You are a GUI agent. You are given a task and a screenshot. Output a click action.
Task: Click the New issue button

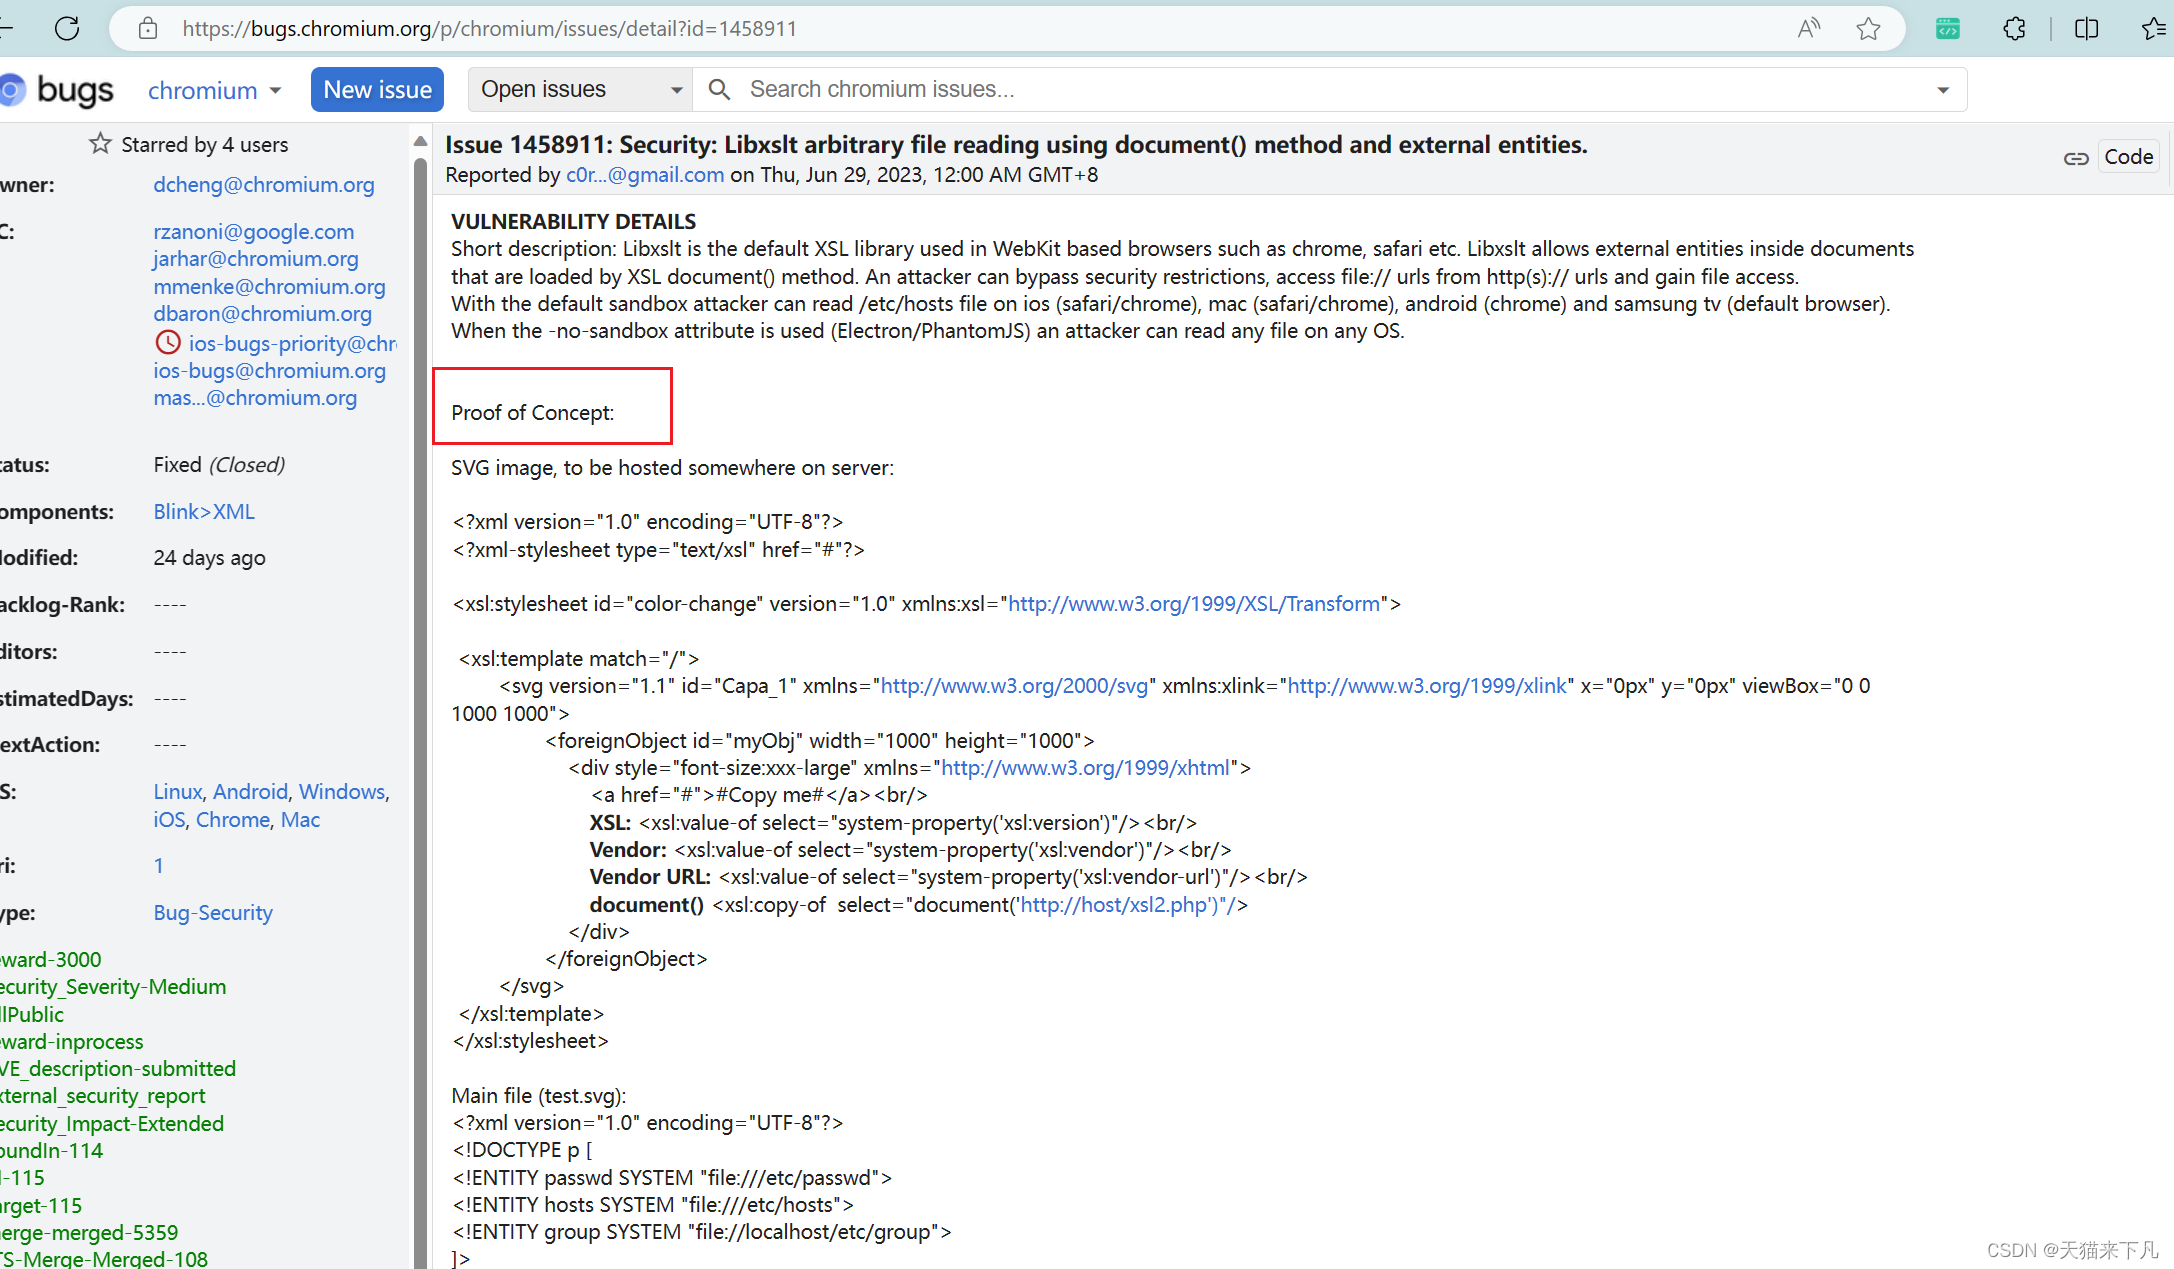click(x=377, y=89)
